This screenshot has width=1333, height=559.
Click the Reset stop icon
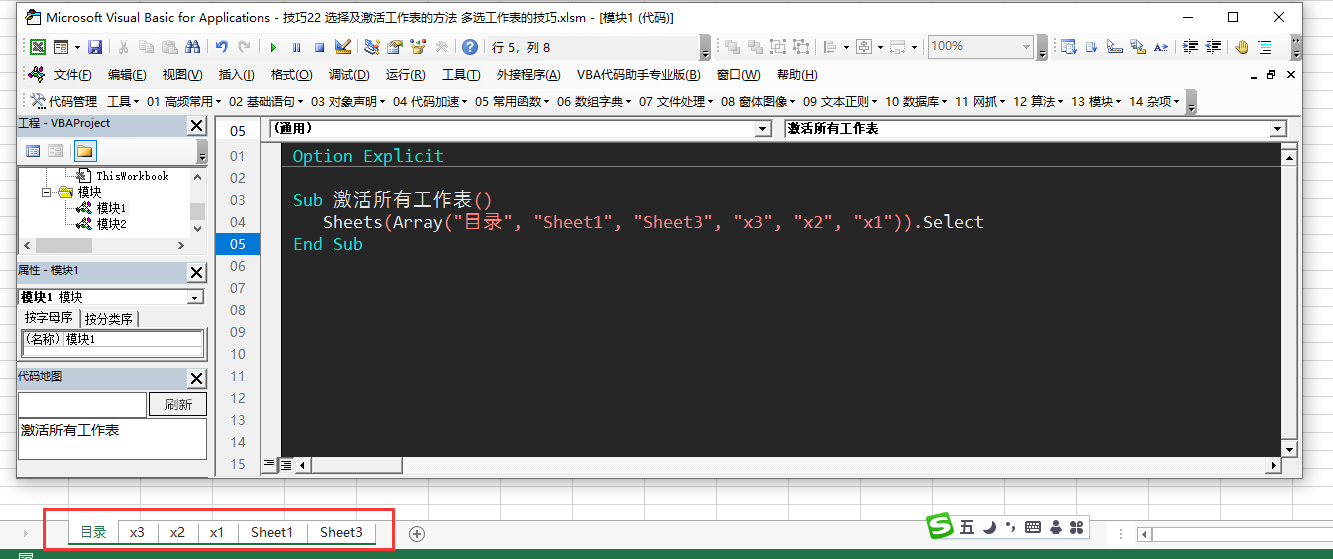click(x=319, y=47)
